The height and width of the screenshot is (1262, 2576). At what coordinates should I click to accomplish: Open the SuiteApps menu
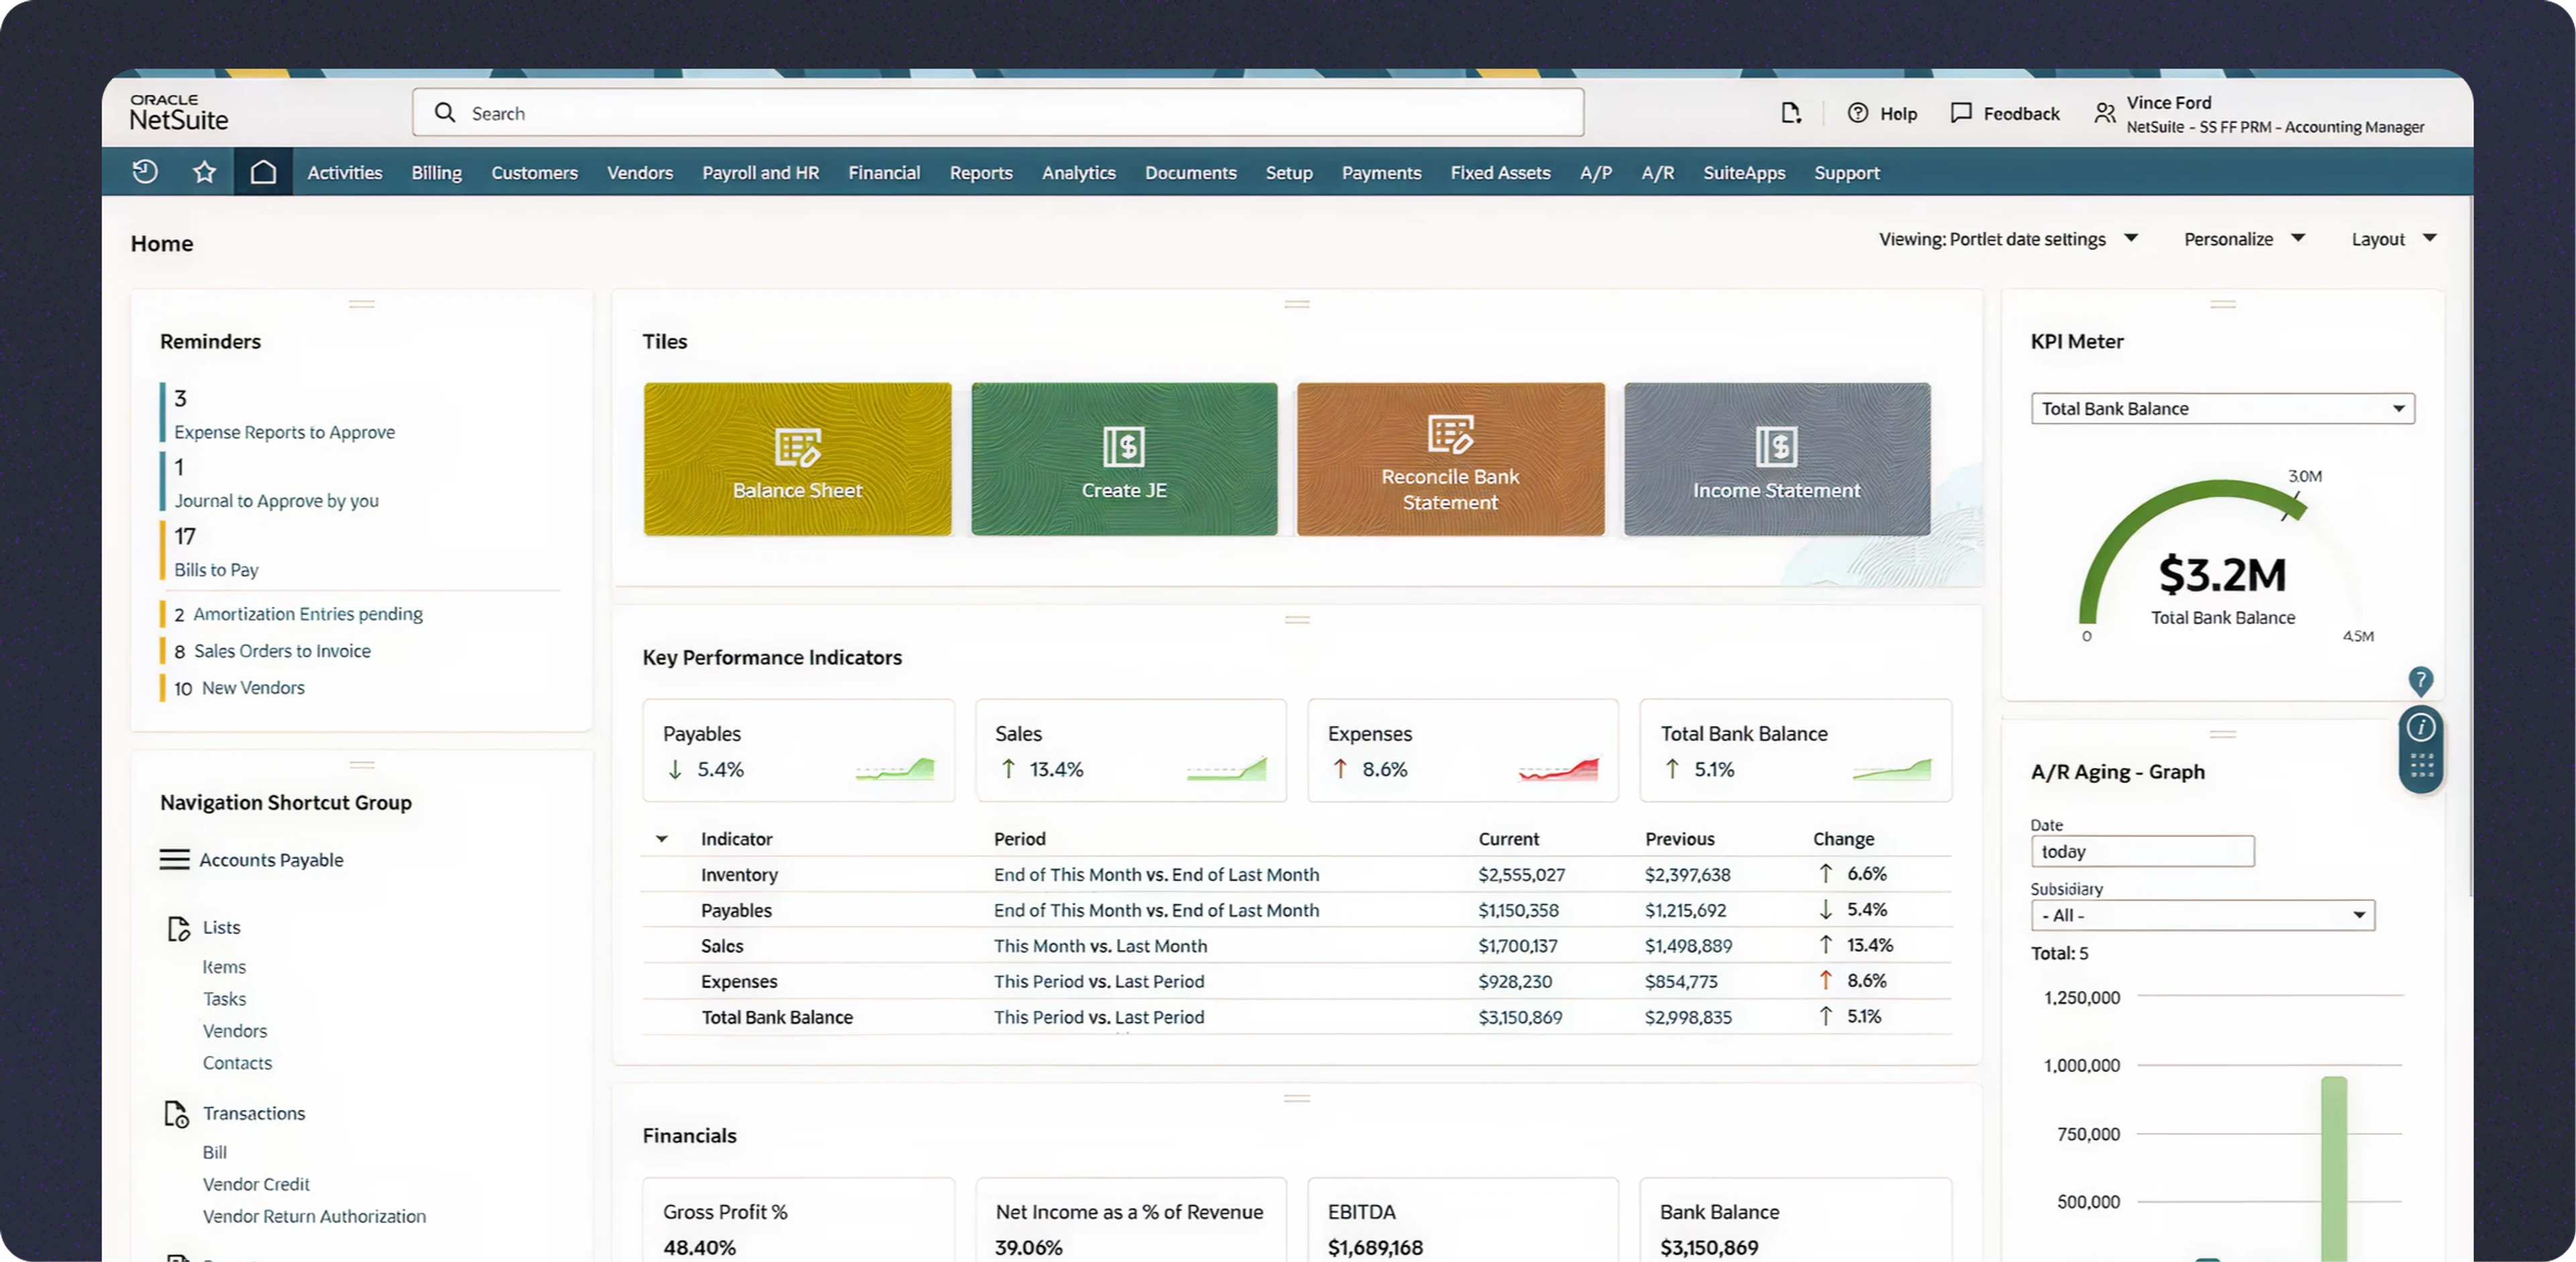coord(1744,172)
